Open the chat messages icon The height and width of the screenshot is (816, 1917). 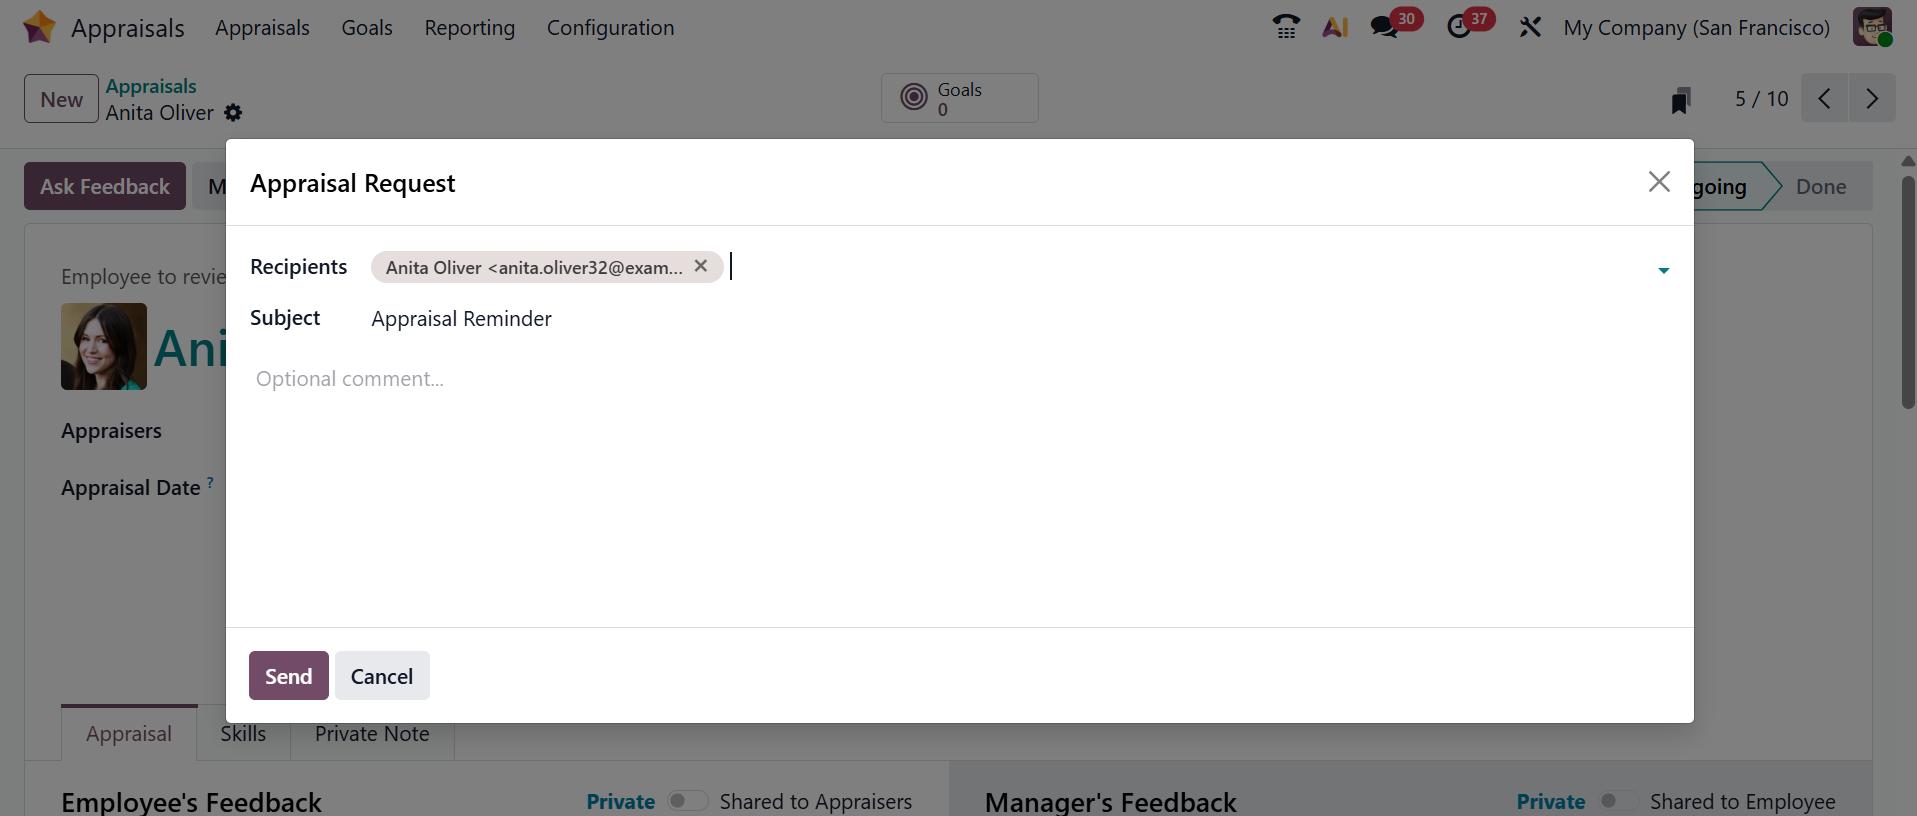(1385, 27)
